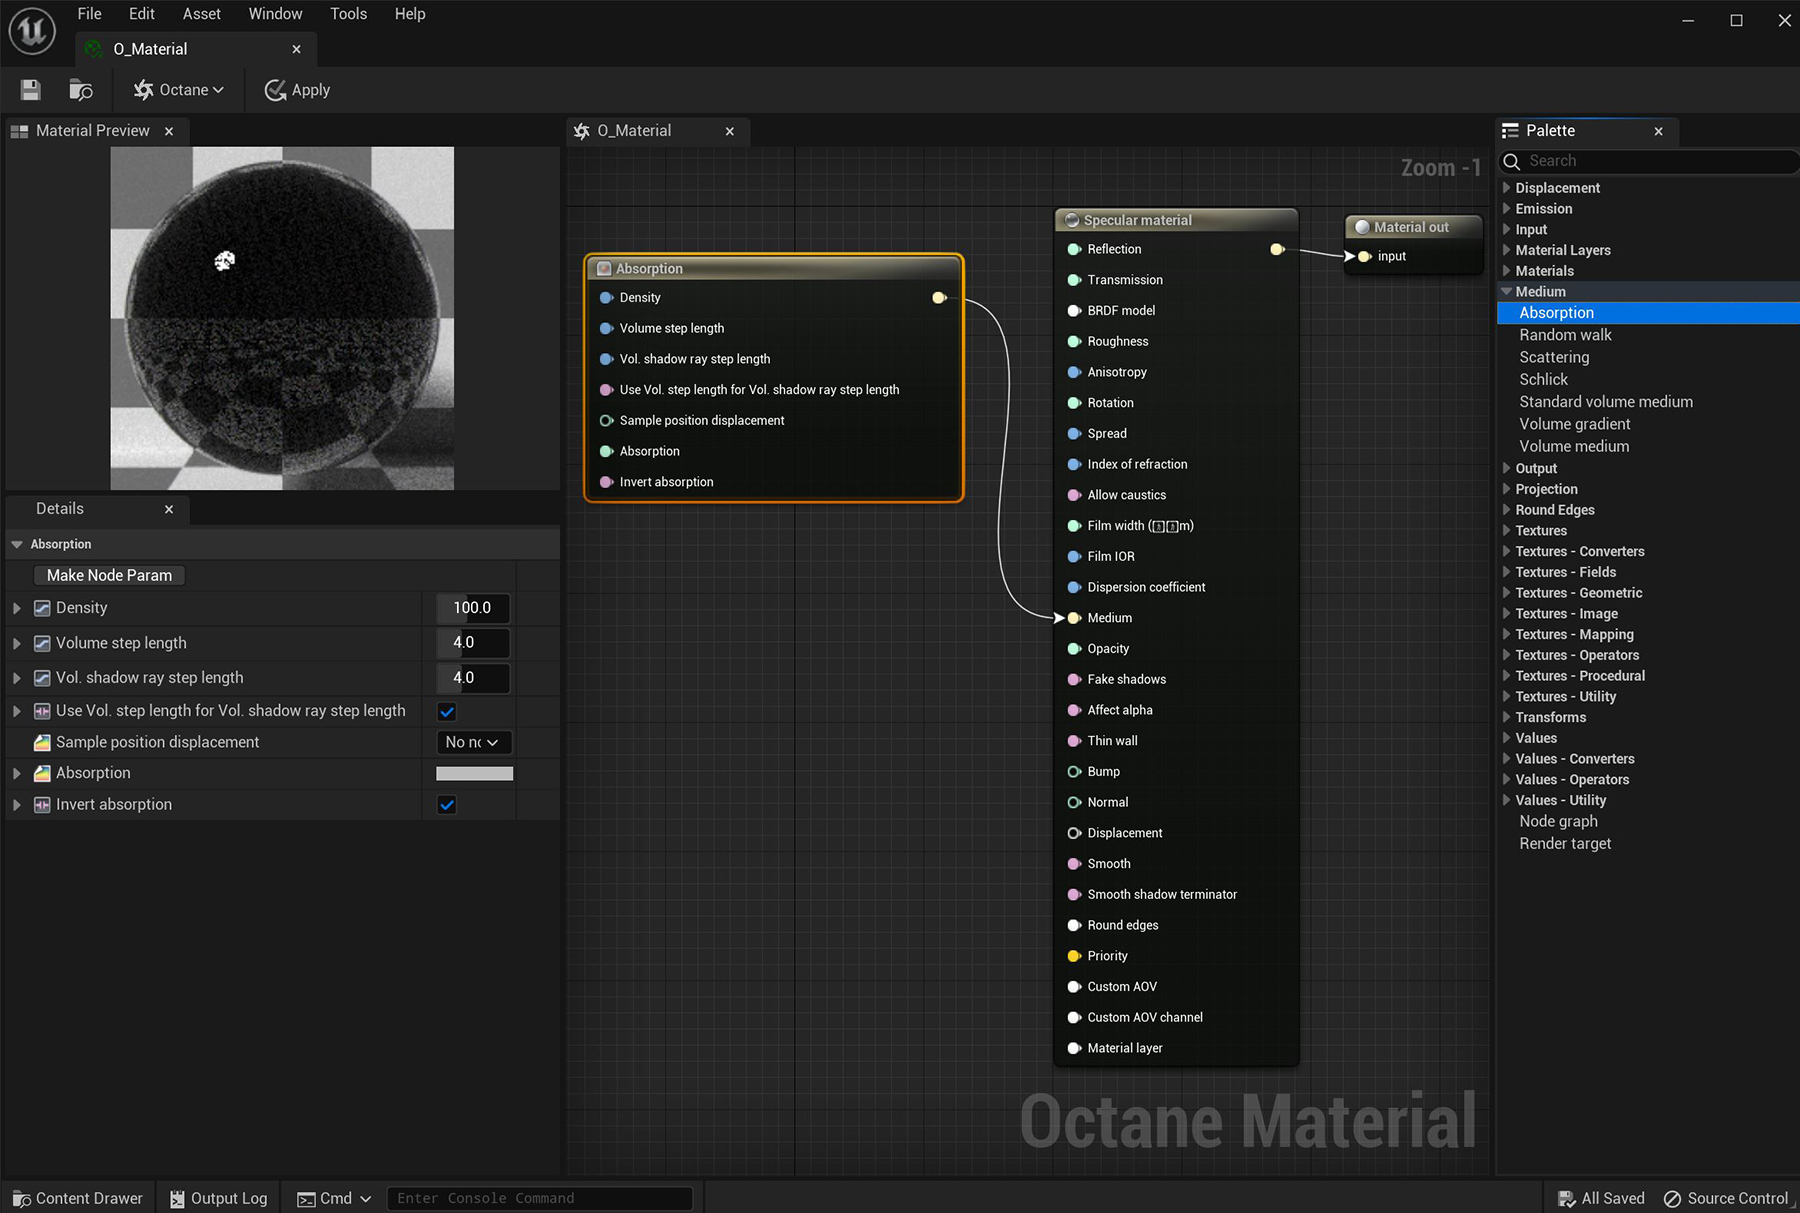Open Source Control status
The height and width of the screenshot is (1213, 1800).
tap(1726, 1198)
